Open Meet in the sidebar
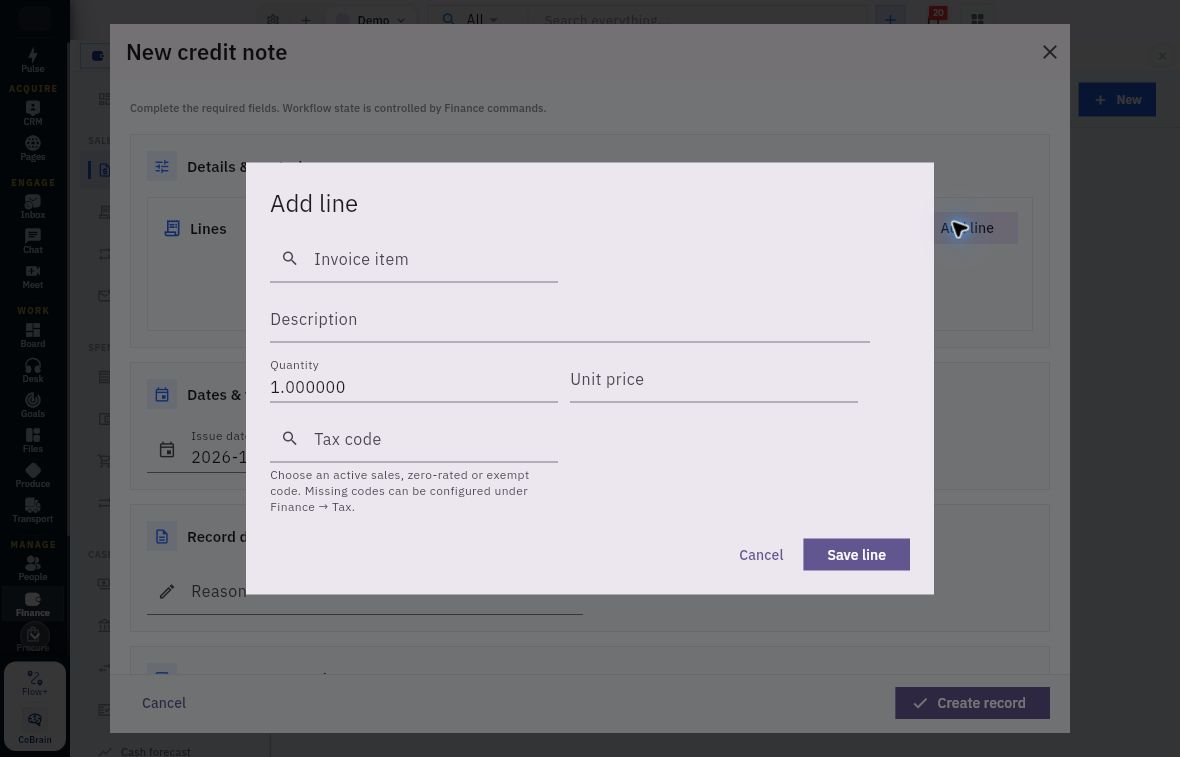Viewport: 1180px width, 757px height. coord(32,276)
